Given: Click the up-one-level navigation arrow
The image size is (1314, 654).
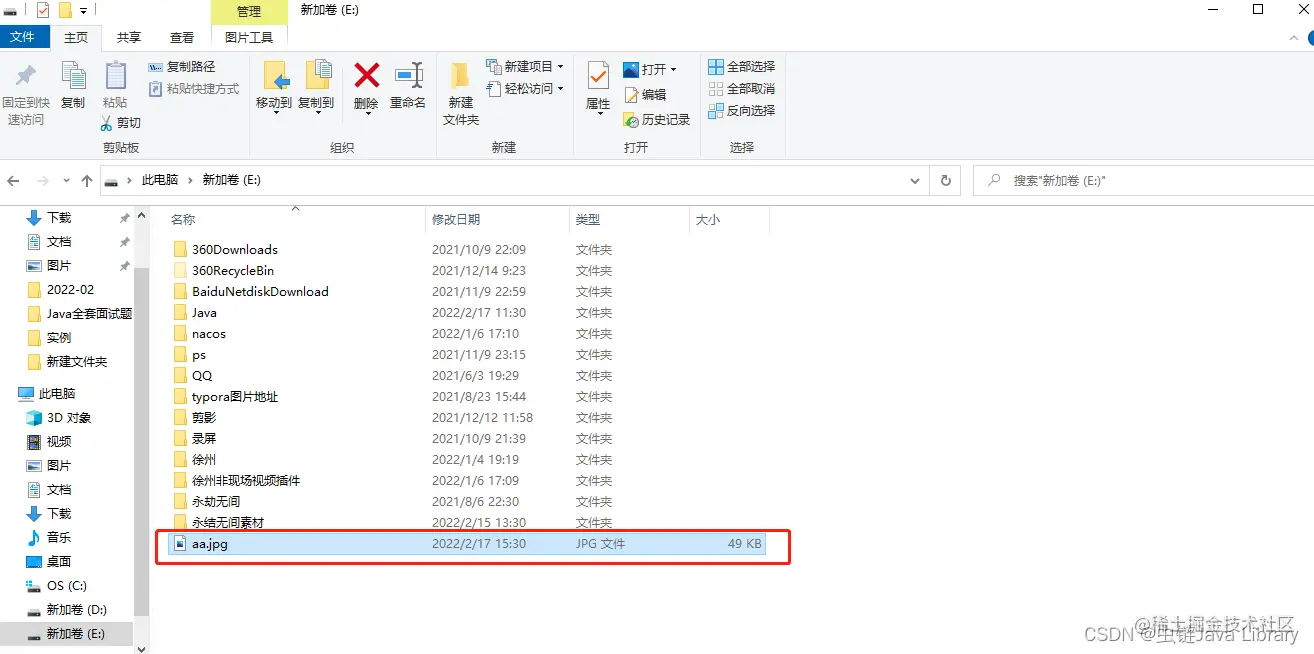Looking at the screenshot, I should tap(87, 180).
